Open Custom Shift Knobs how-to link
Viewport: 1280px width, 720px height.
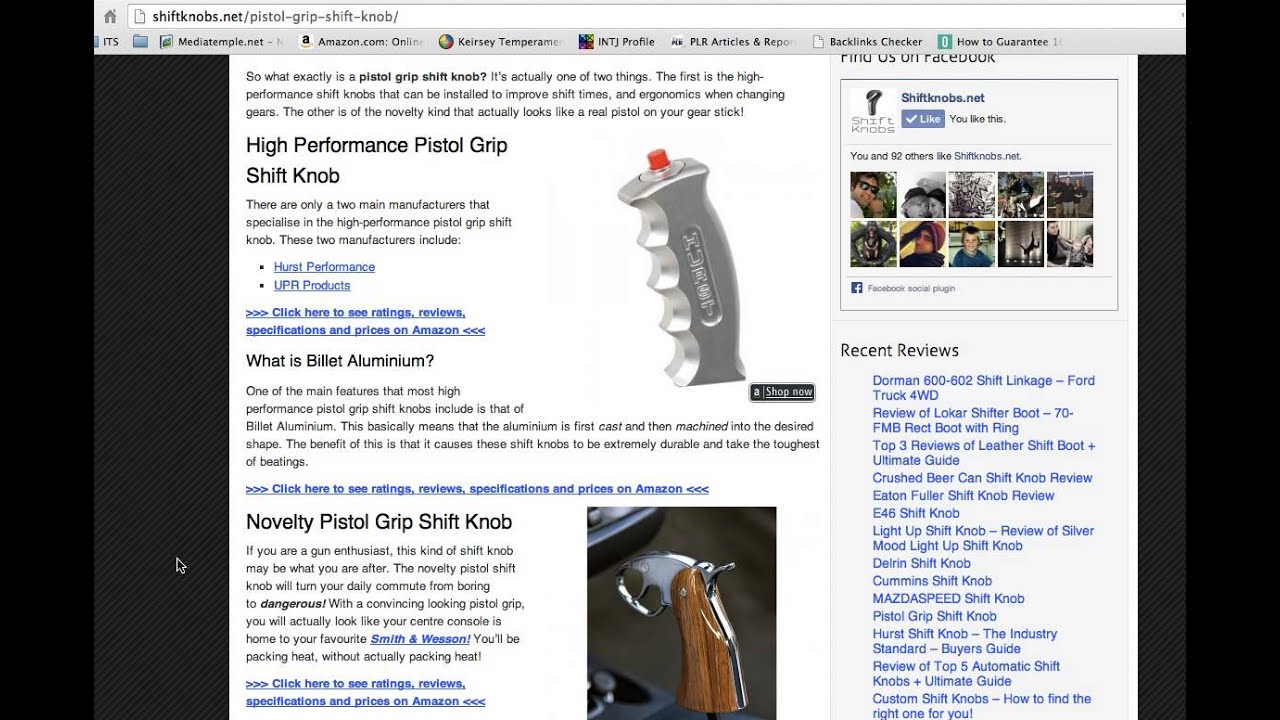pyautogui.click(x=981, y=706)
